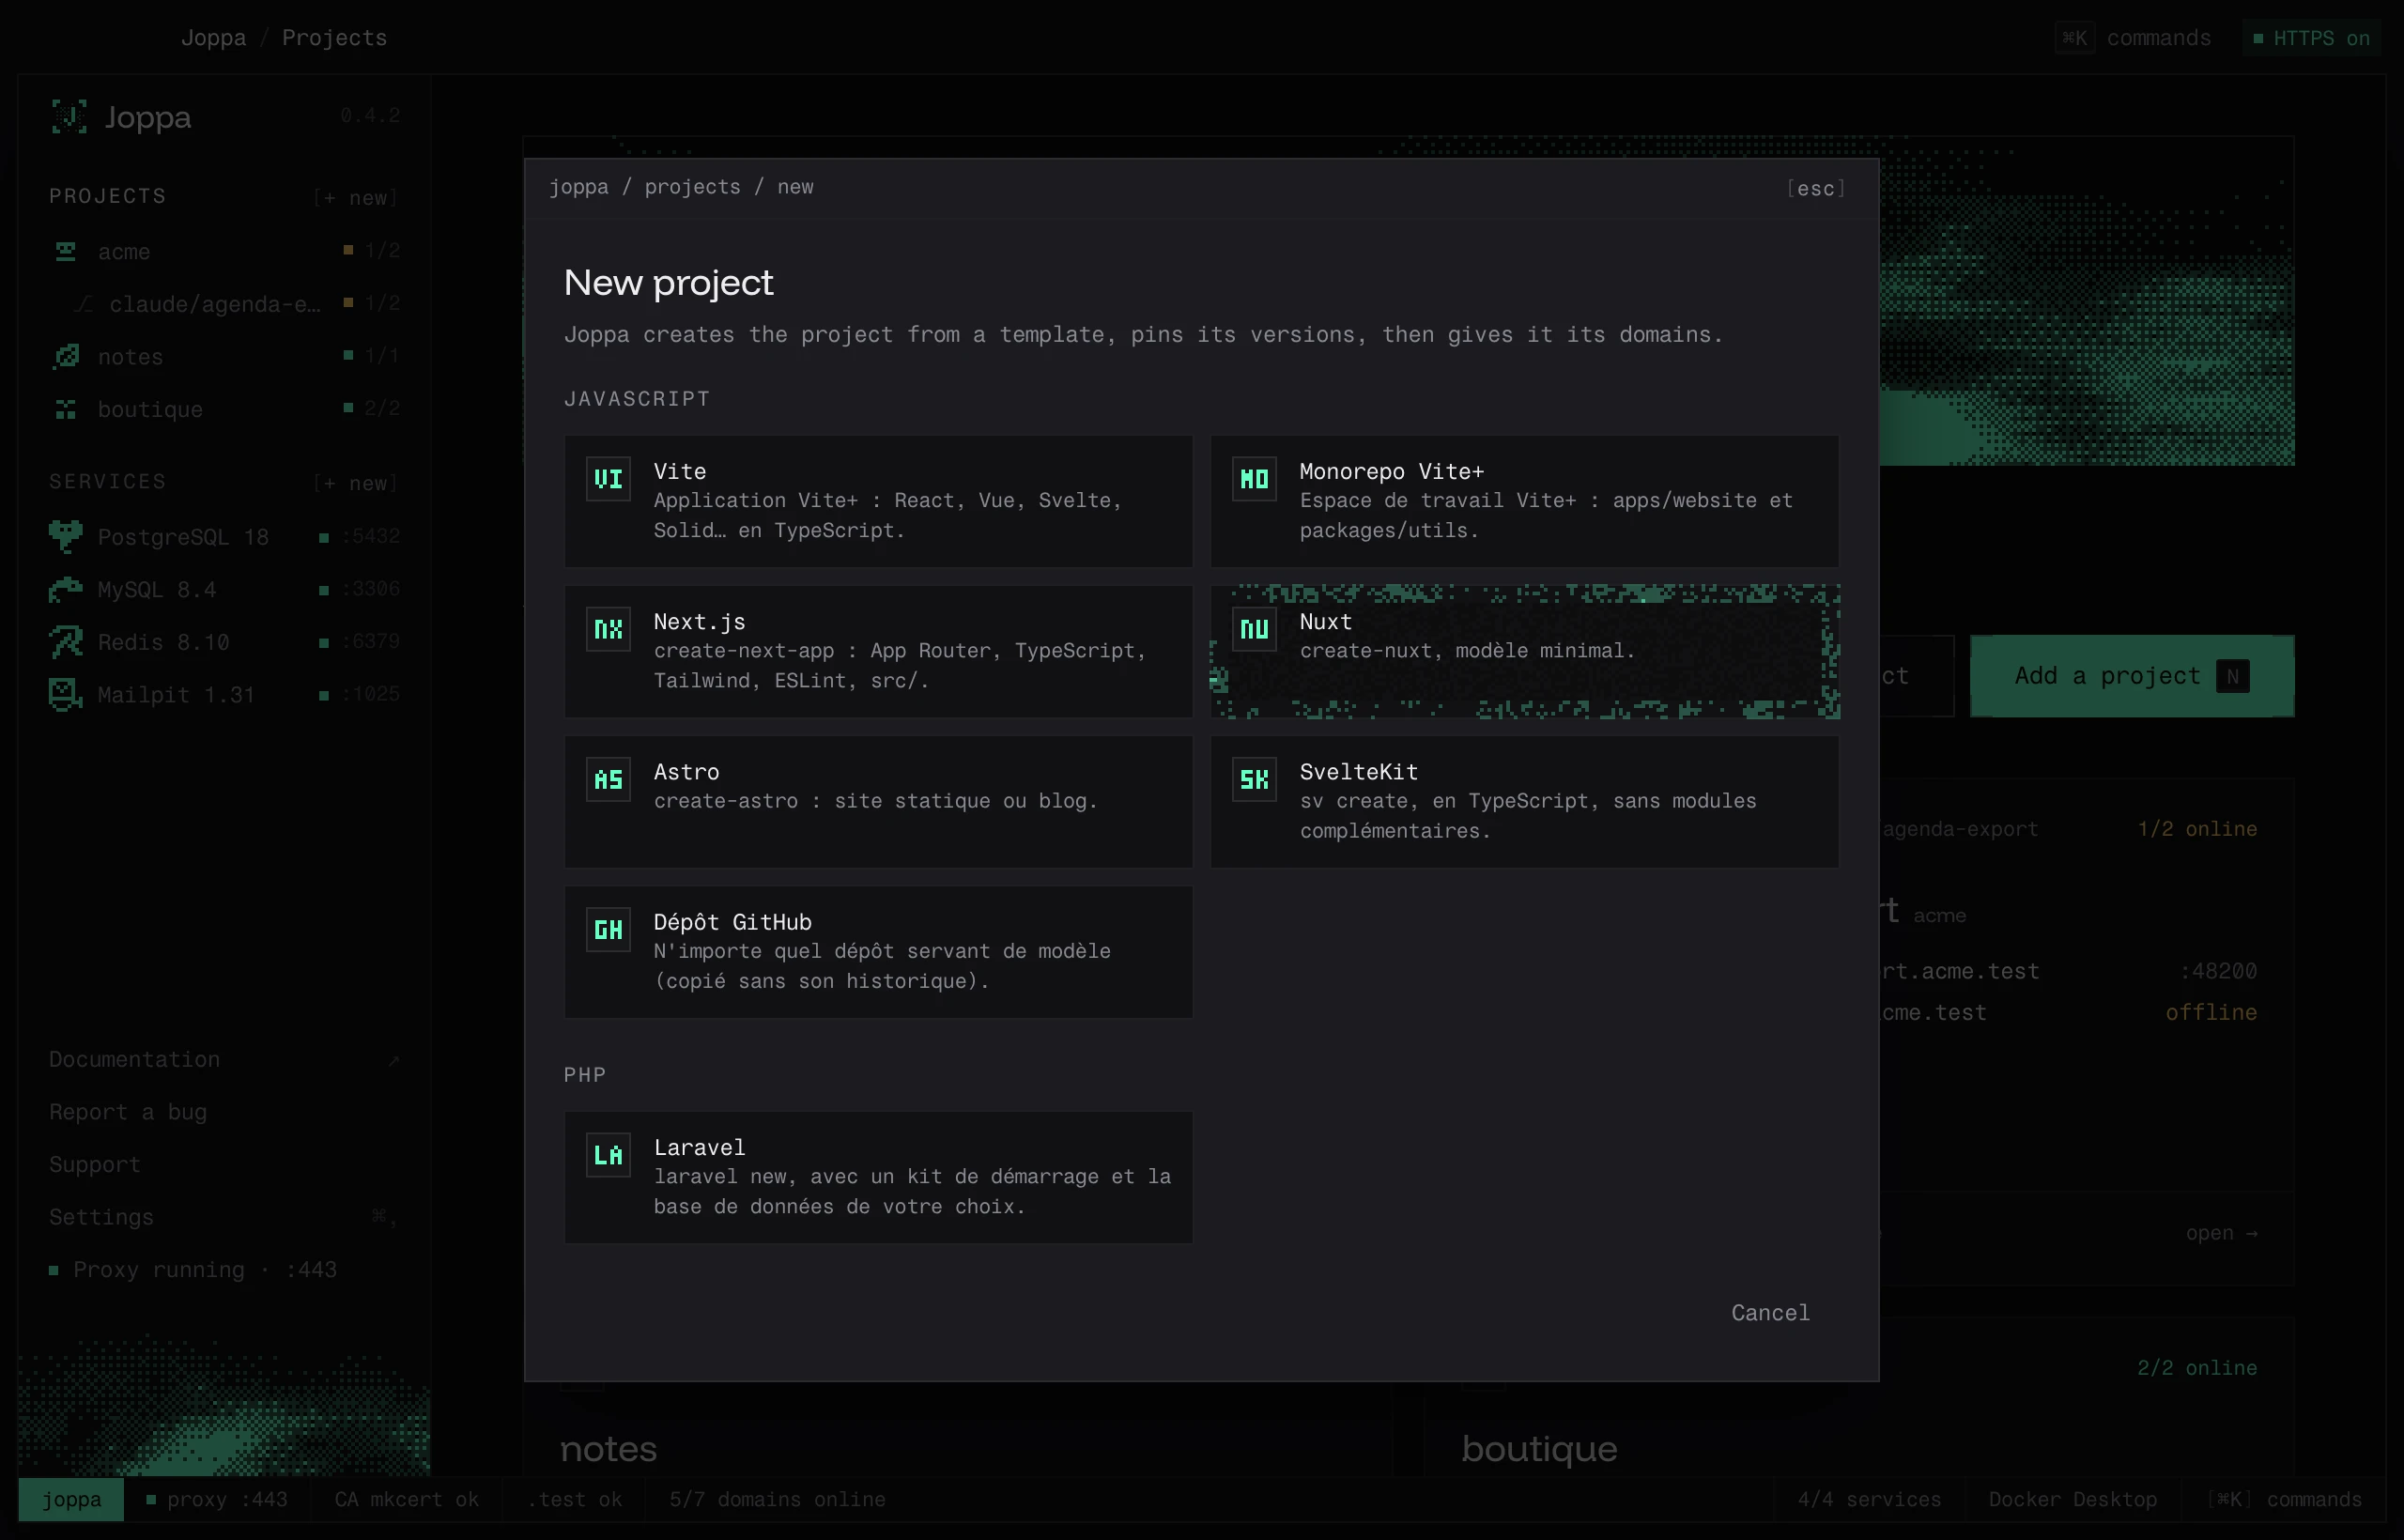Select the Vite template VI icon

click(608, 479)
